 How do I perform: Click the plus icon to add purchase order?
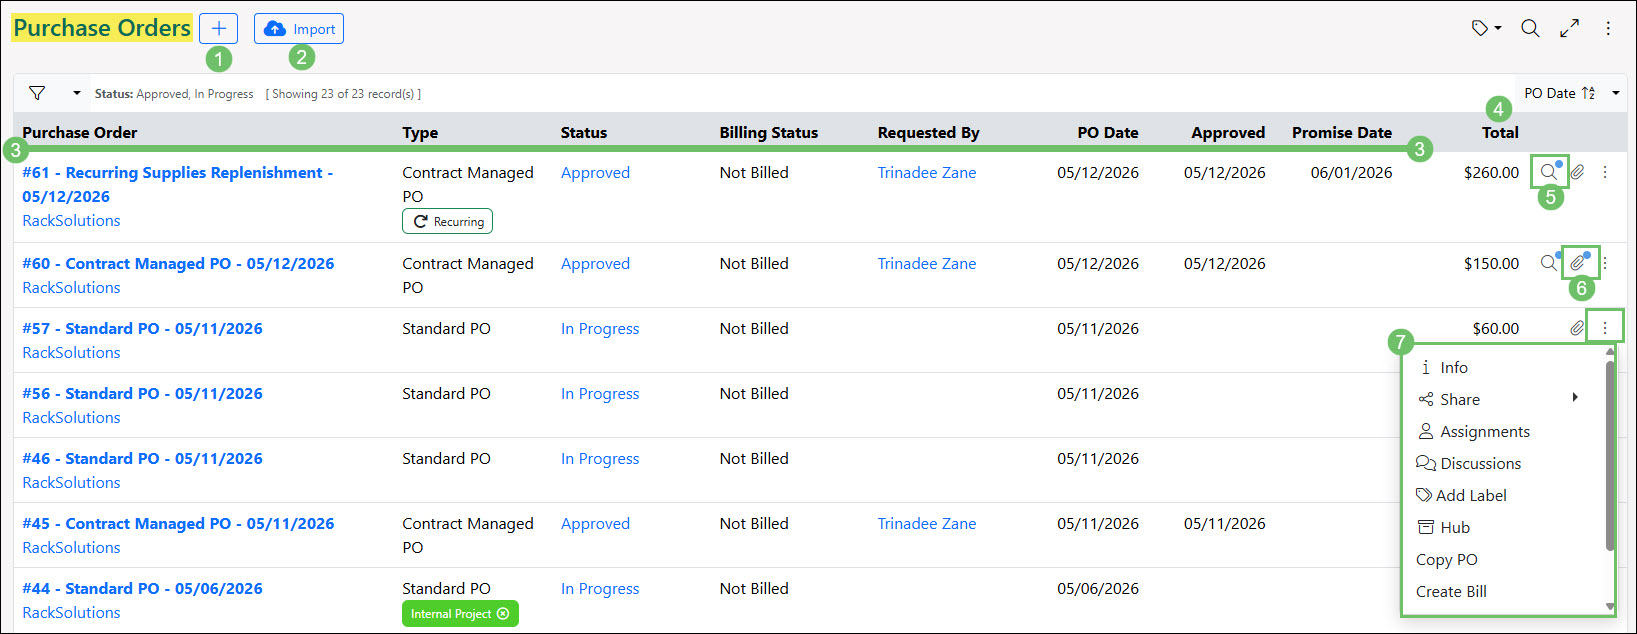pyautogui.click(x=218, y=28)
